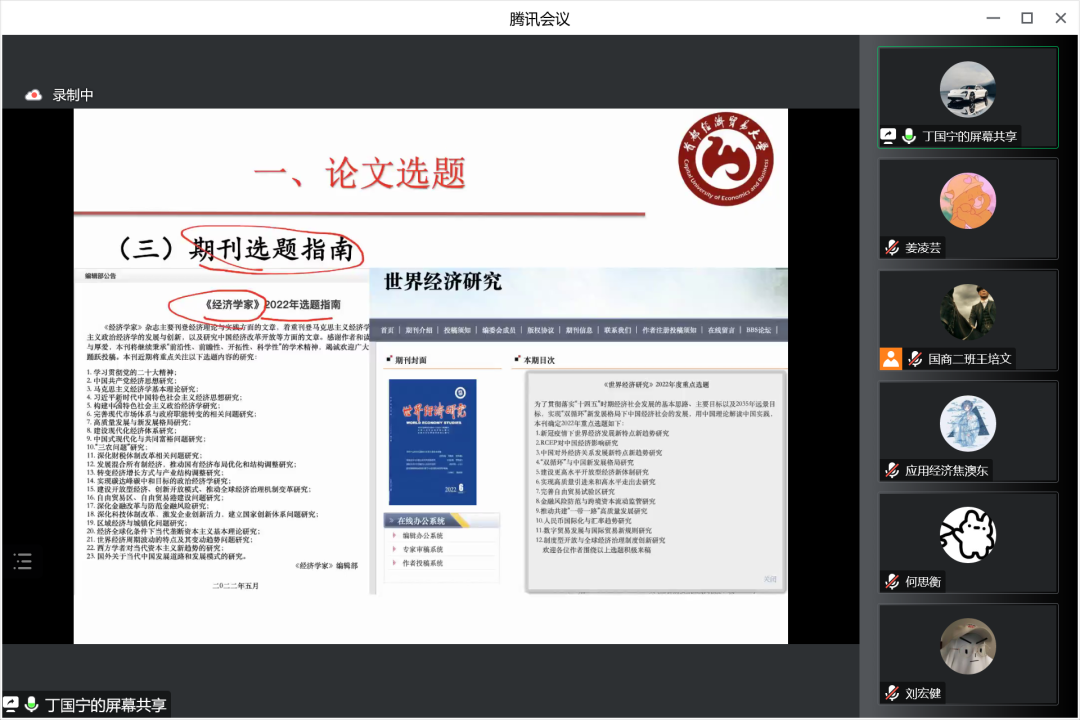The width and height of the screenshot is (1080, 720).
Task: Click the screen share icon in bottom-left label
Action: coord(11,704)
